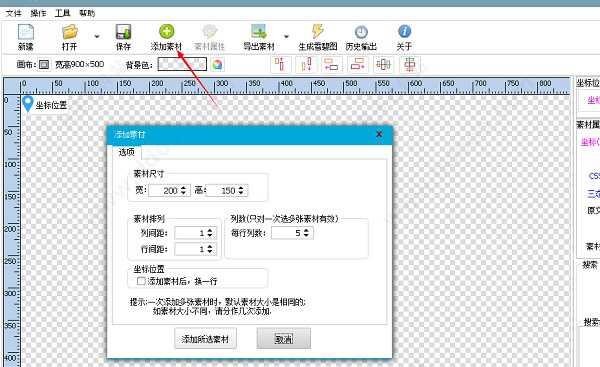Click the 添加所选素材 button
The image size is (600, 367).
point(205,338)
